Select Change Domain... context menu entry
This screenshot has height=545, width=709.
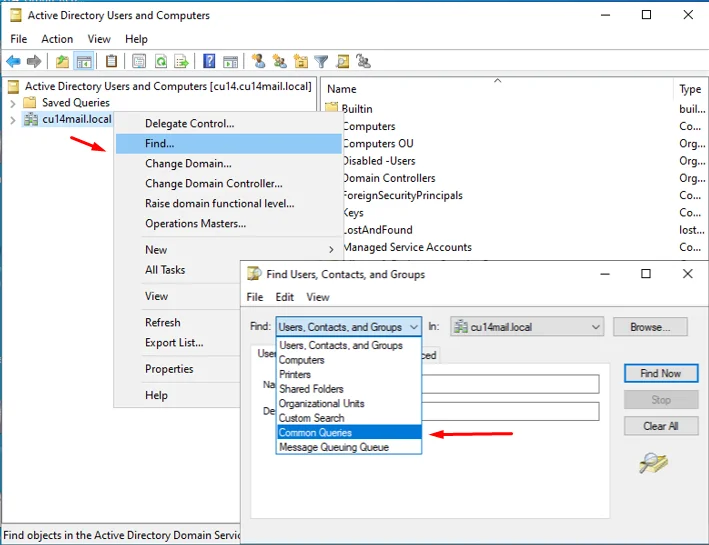click(228, 163)
